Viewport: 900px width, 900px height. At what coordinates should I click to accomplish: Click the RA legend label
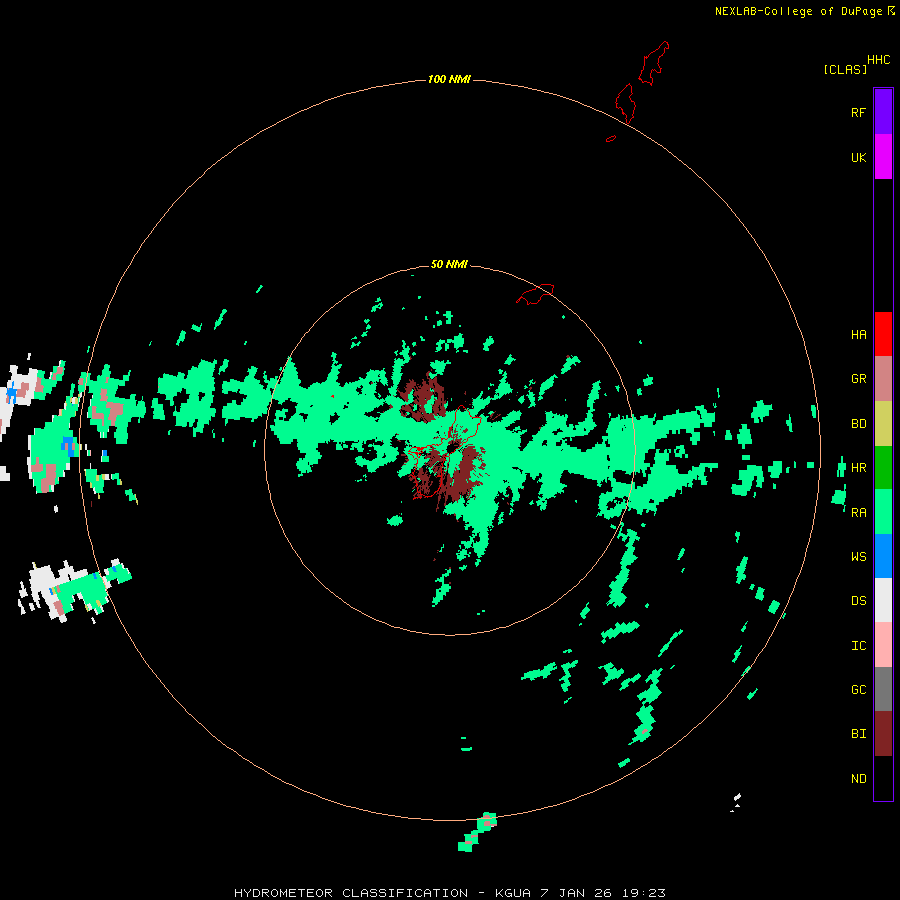[x=858, y=512]
